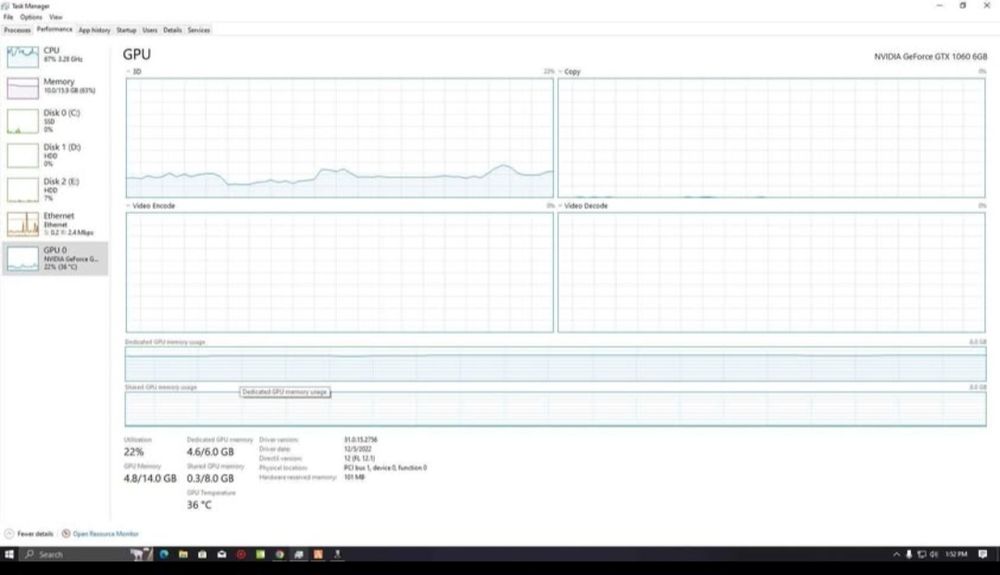
Task: Open network settings from the tray icon
Action: pyautogui.click(x=922, y=554)
